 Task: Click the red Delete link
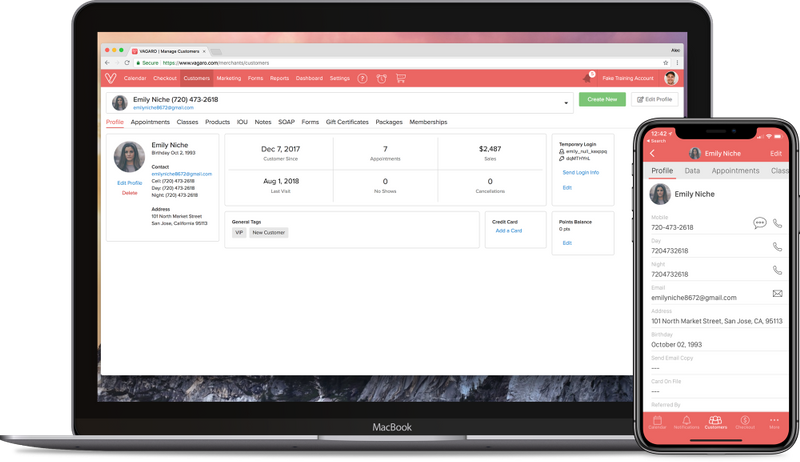[x=130, y=193]
